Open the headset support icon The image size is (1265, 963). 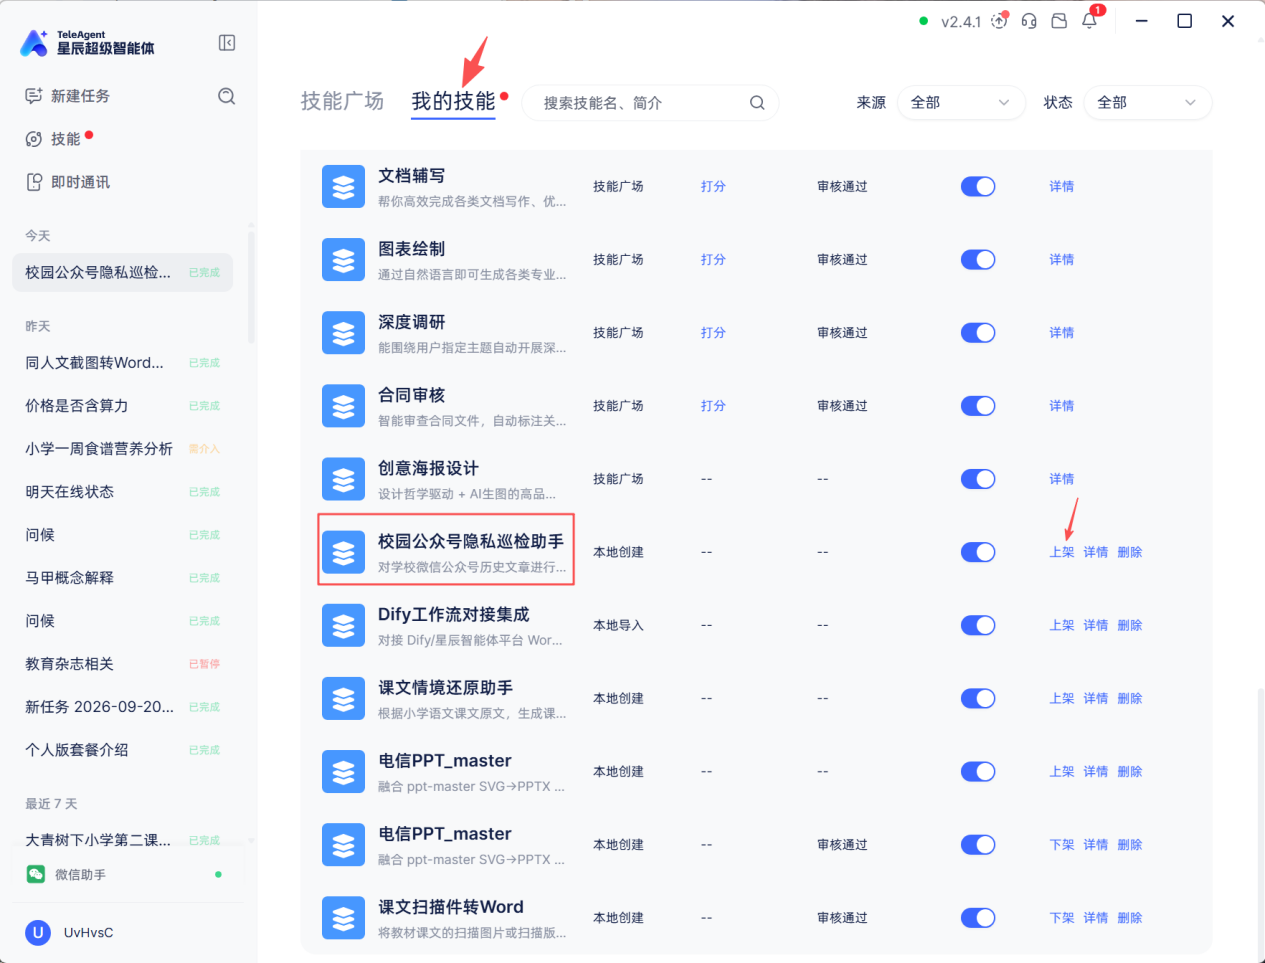(1029, 21)
